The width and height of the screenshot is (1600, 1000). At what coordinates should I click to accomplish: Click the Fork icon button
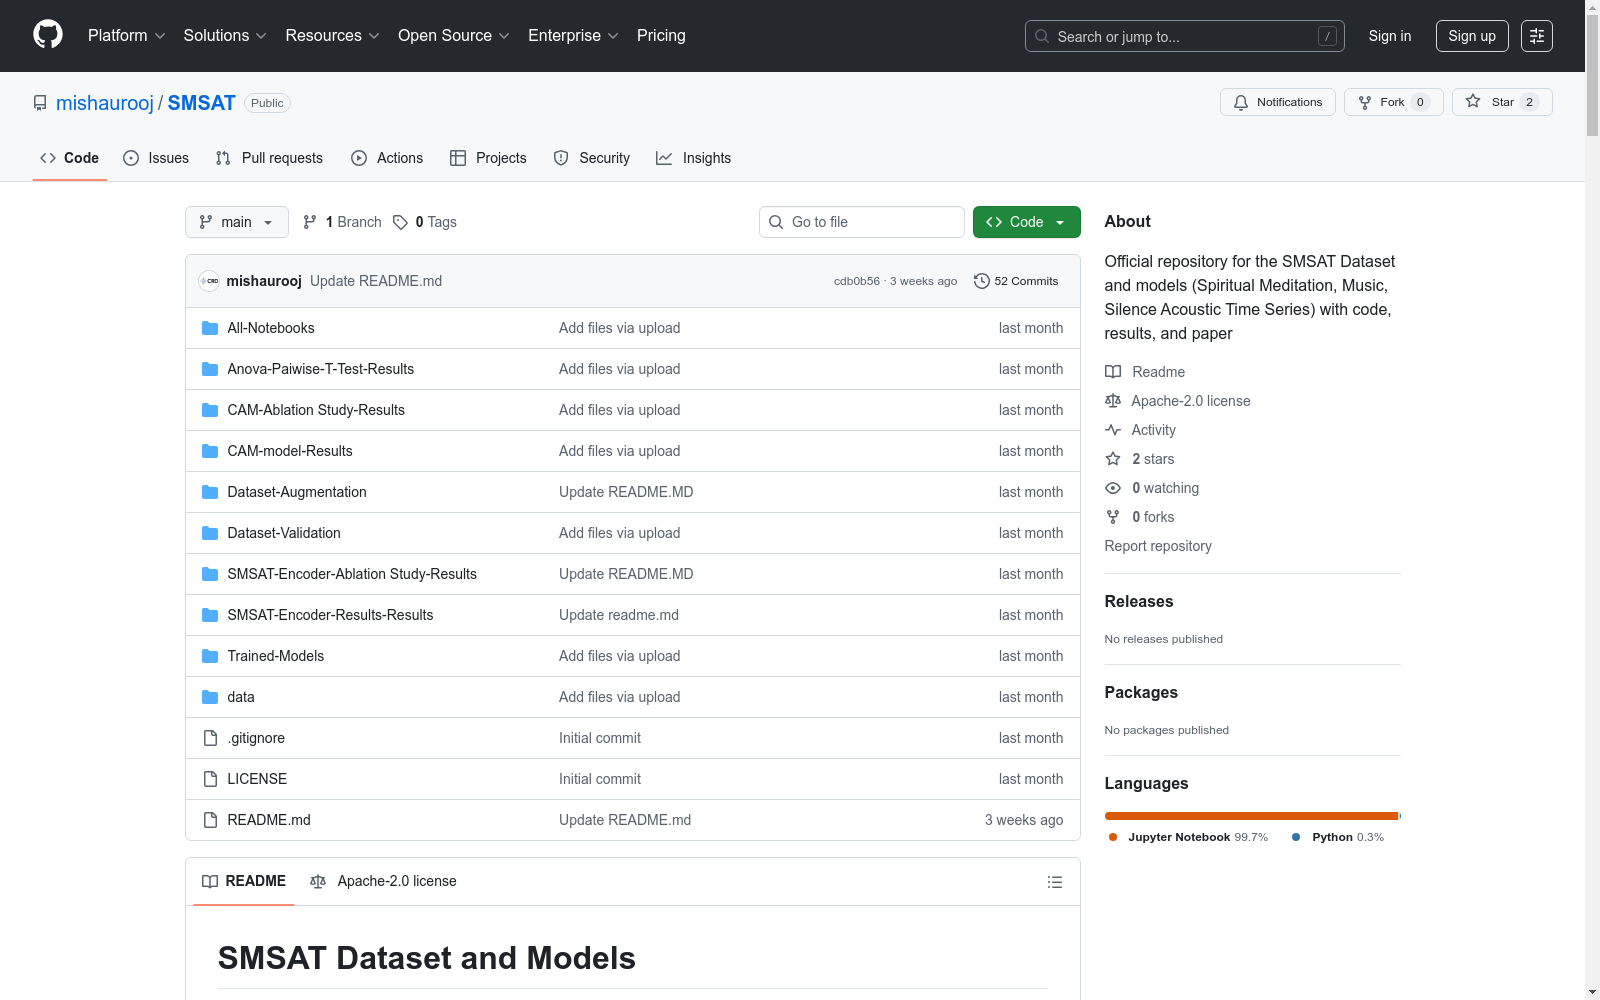pos(1394,102)
